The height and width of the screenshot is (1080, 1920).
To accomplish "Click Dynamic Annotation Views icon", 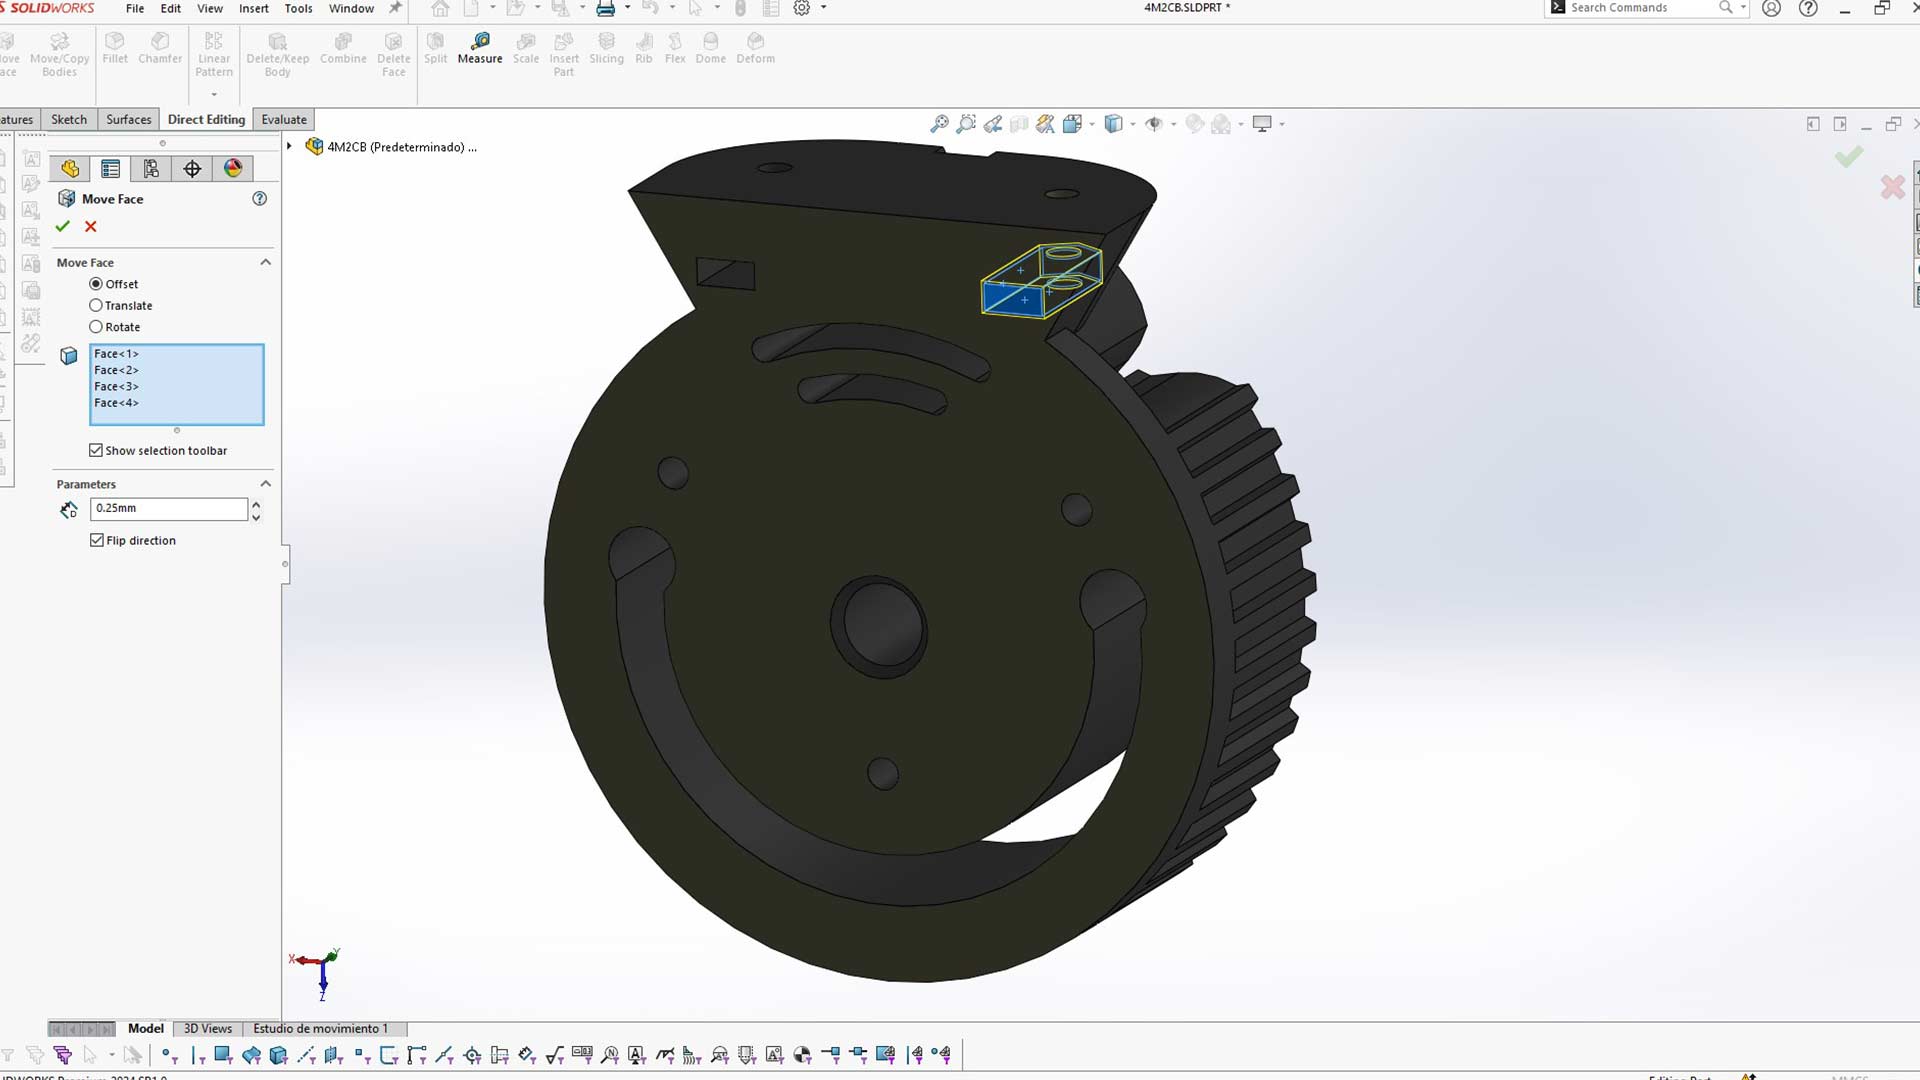I will (1045, 124).
